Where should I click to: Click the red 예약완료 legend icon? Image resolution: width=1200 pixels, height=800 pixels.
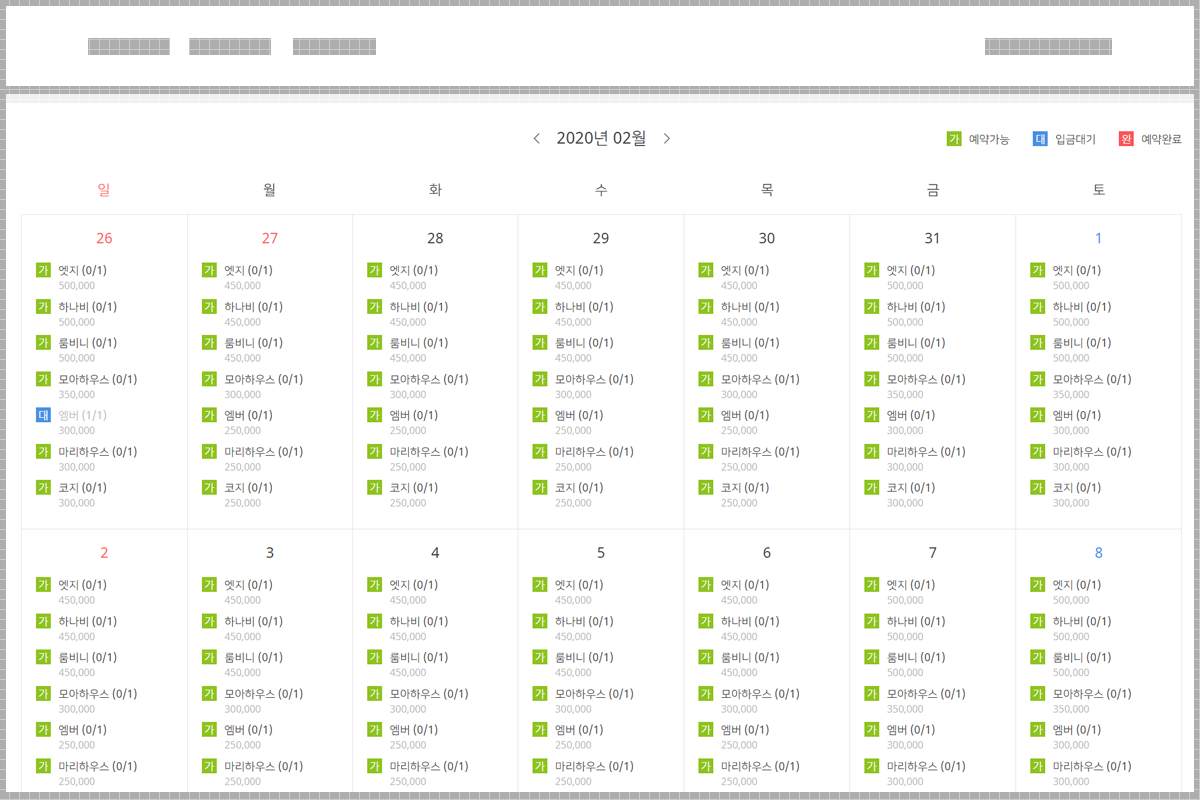(1126, 139)
